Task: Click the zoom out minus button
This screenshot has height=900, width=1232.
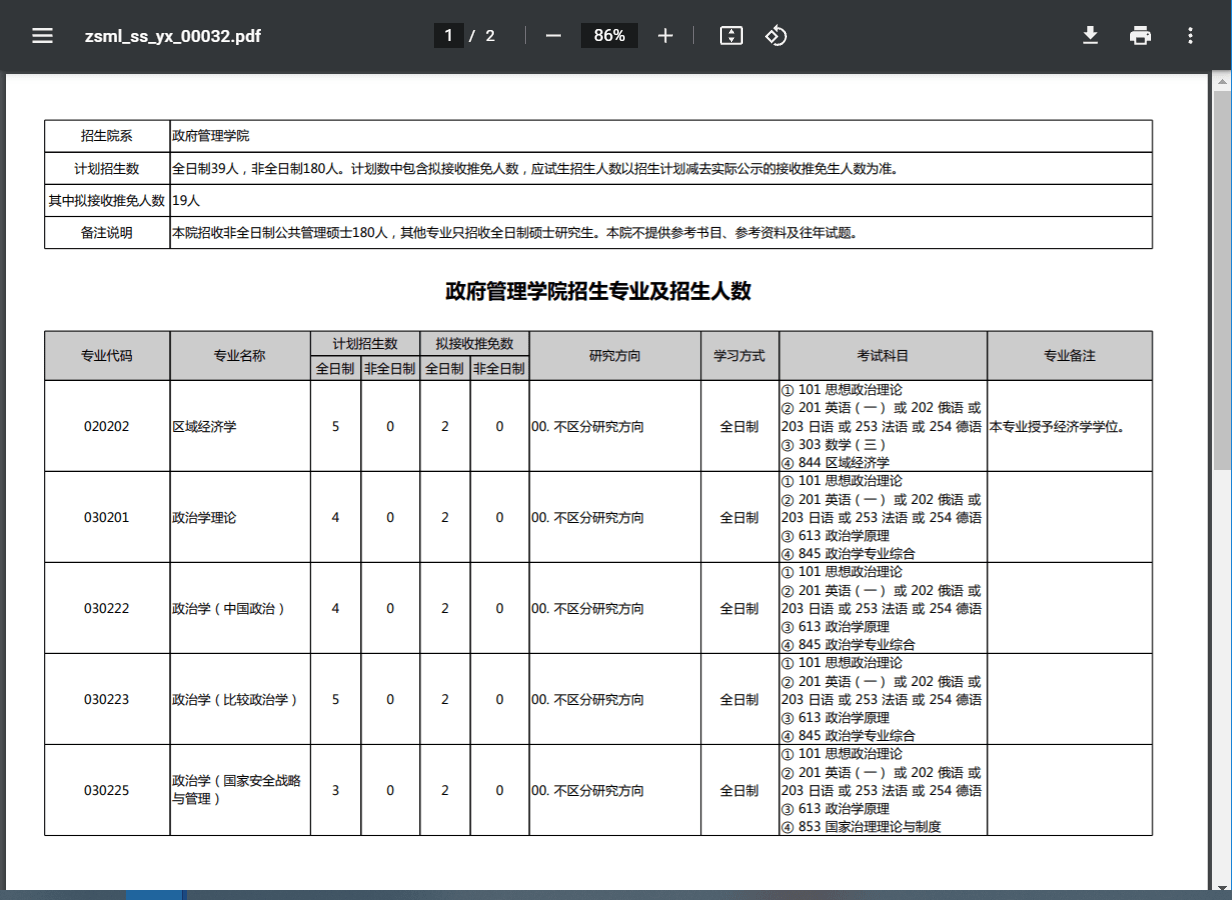Action: (553, 36)
